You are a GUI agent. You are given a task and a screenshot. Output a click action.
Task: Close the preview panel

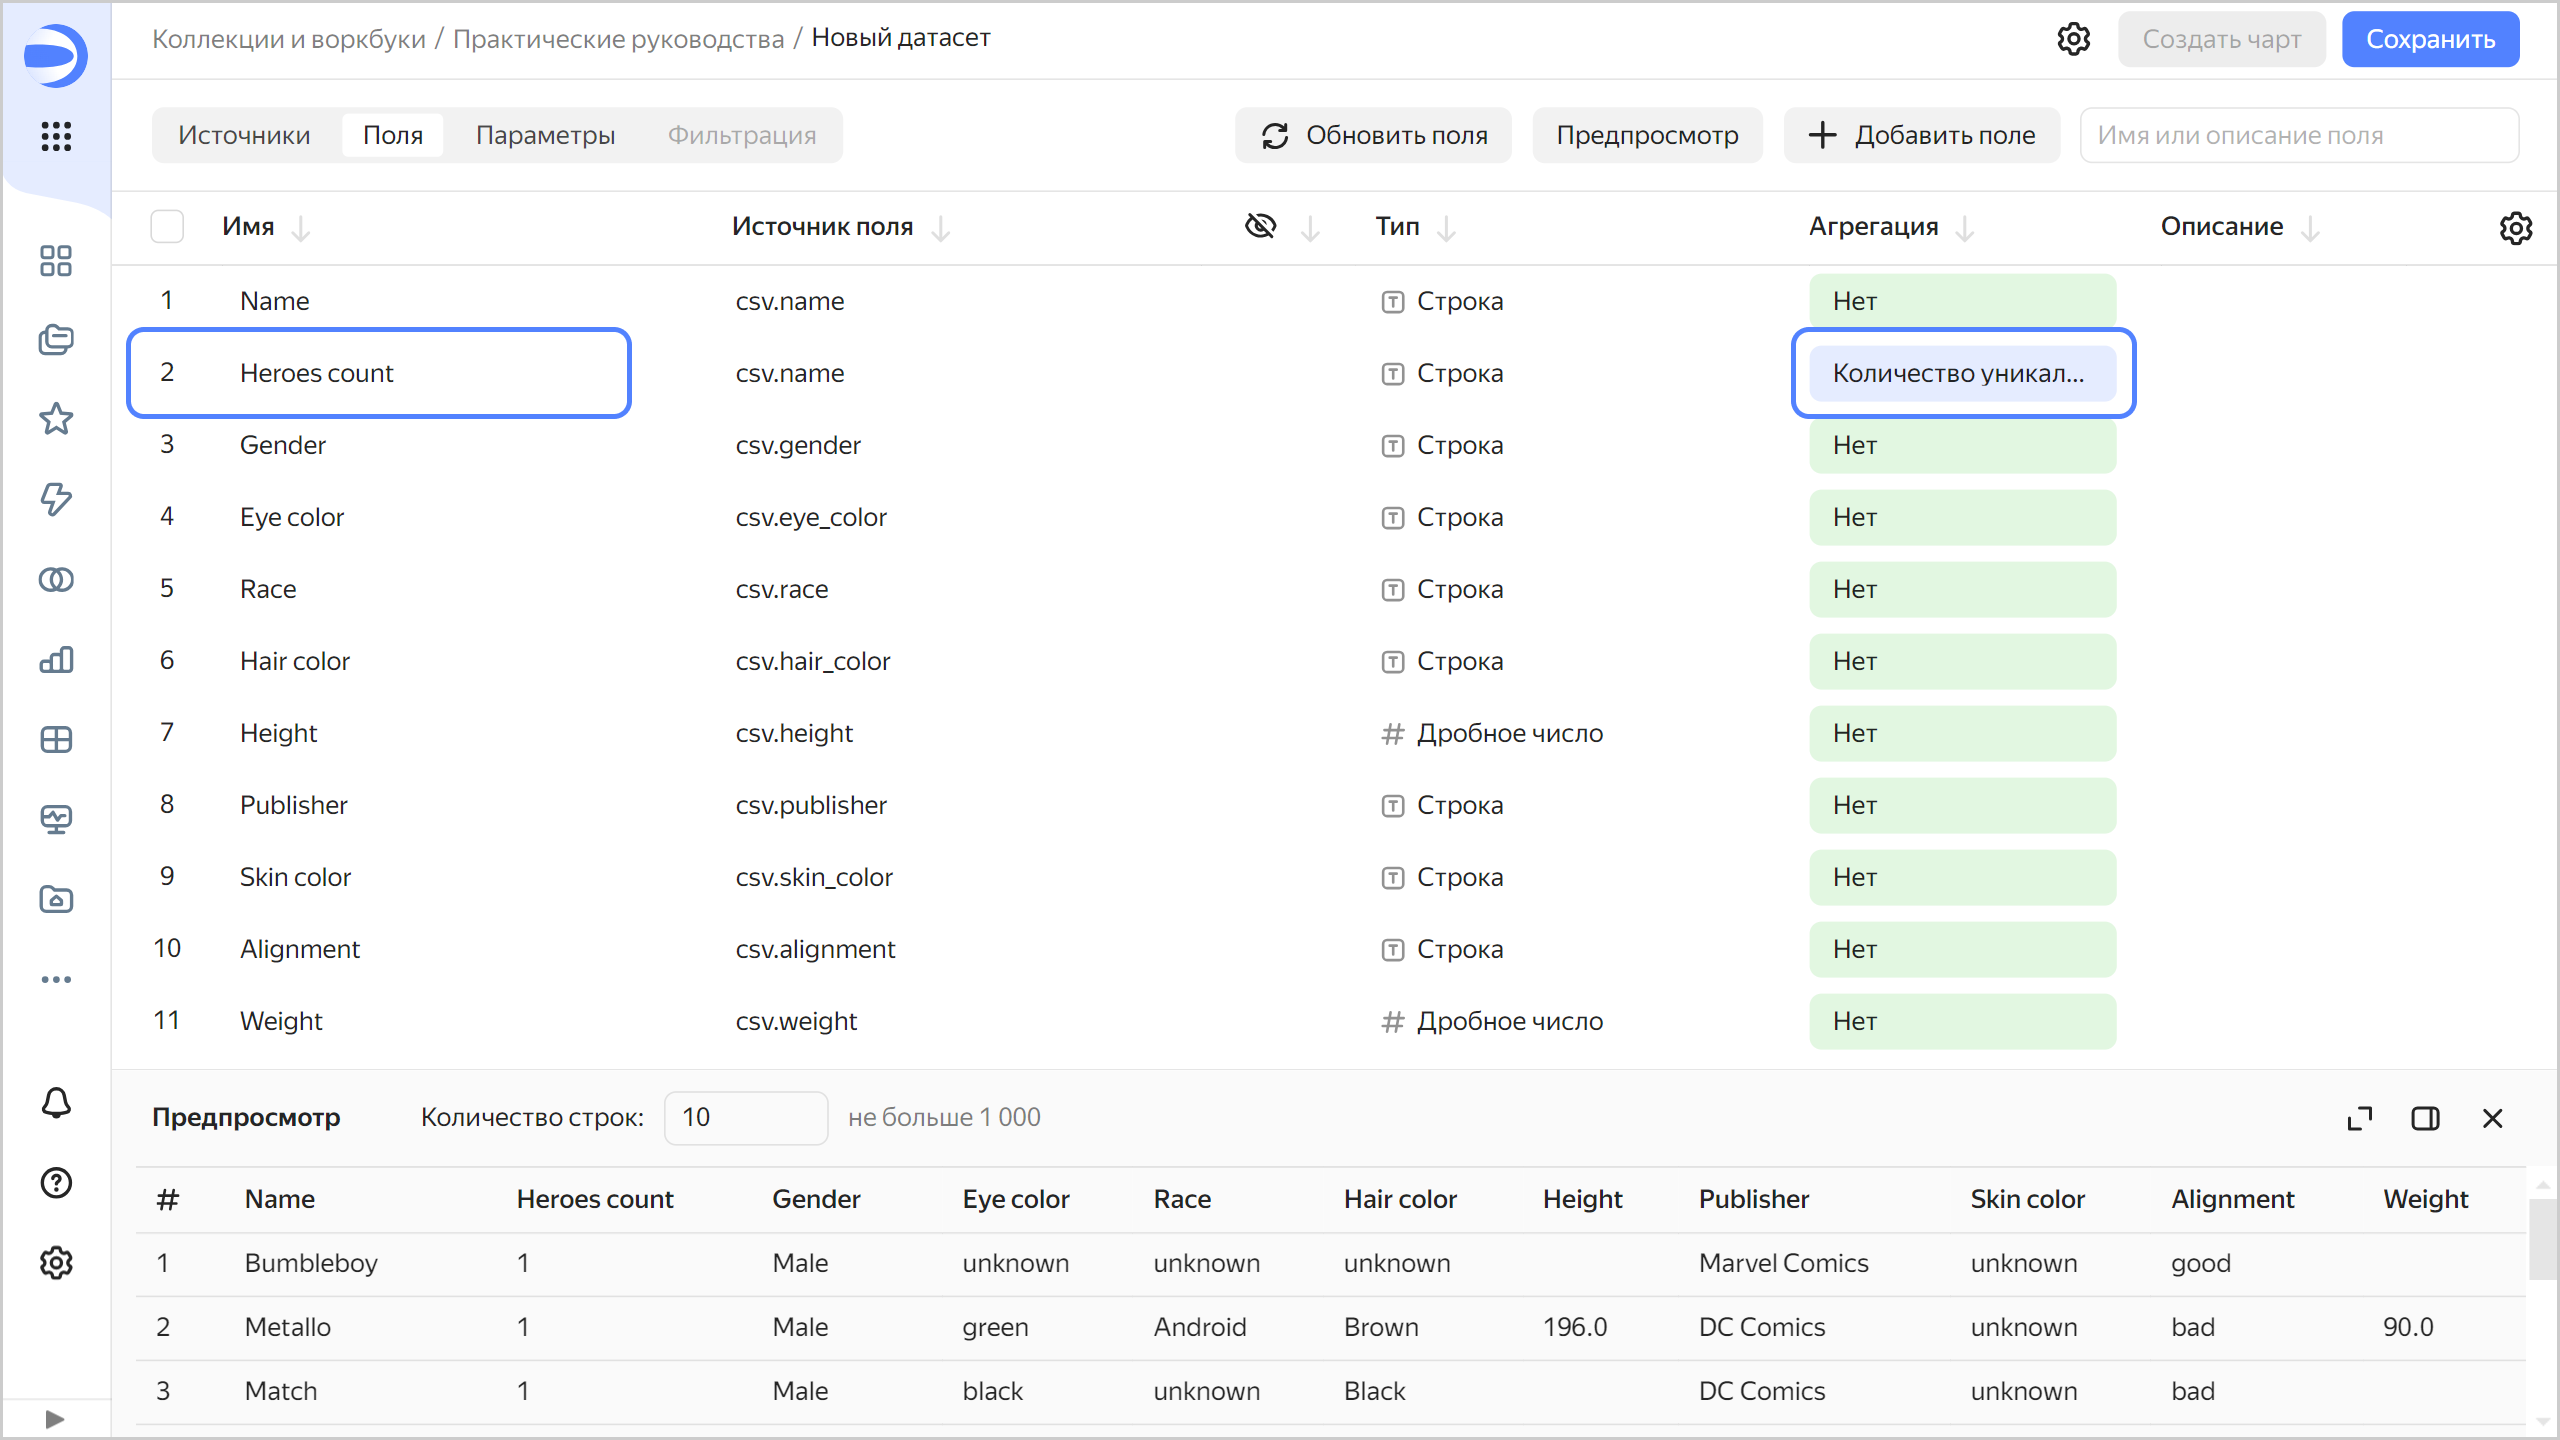coord(2492,1118)
